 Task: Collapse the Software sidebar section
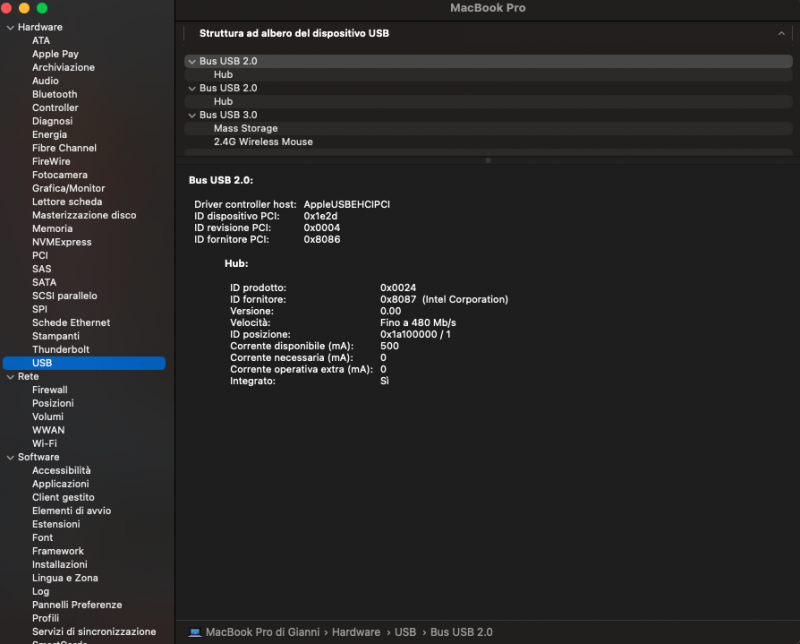10,457
